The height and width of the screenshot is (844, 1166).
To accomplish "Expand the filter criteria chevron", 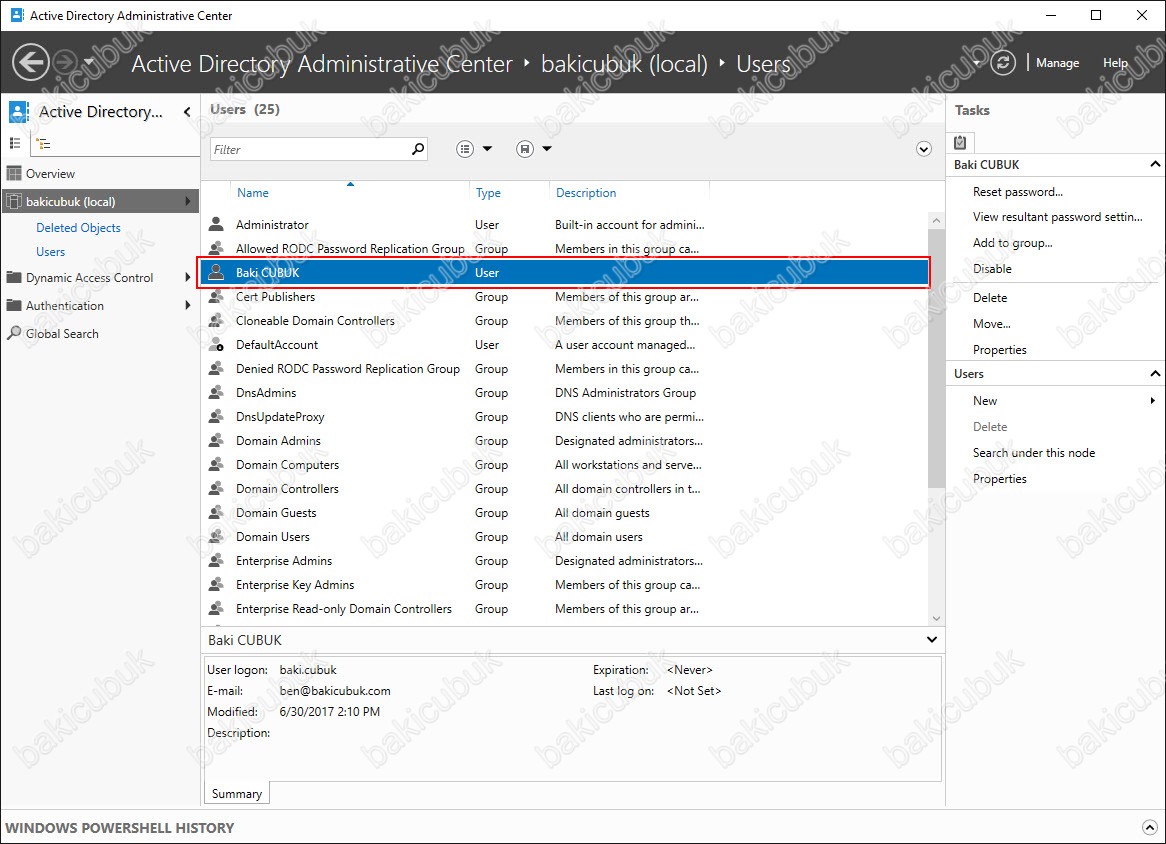I will [924, 149].
